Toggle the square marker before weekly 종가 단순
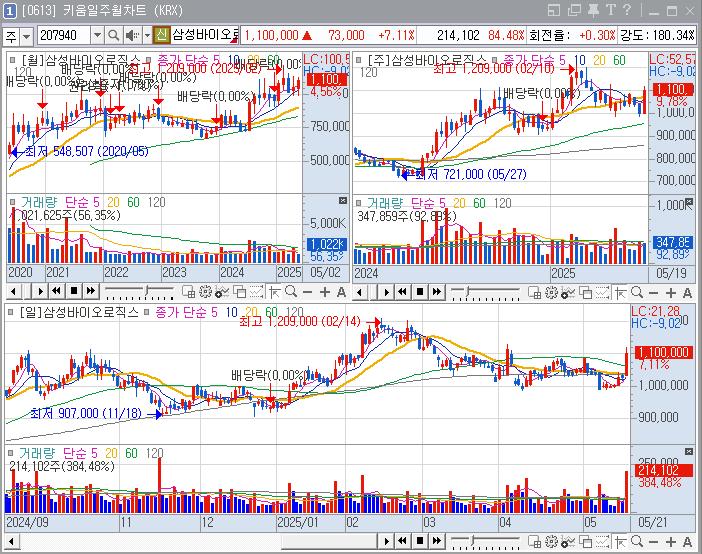Image resolution: width=702 pixels, height=554 pixels. pos(495,60)
